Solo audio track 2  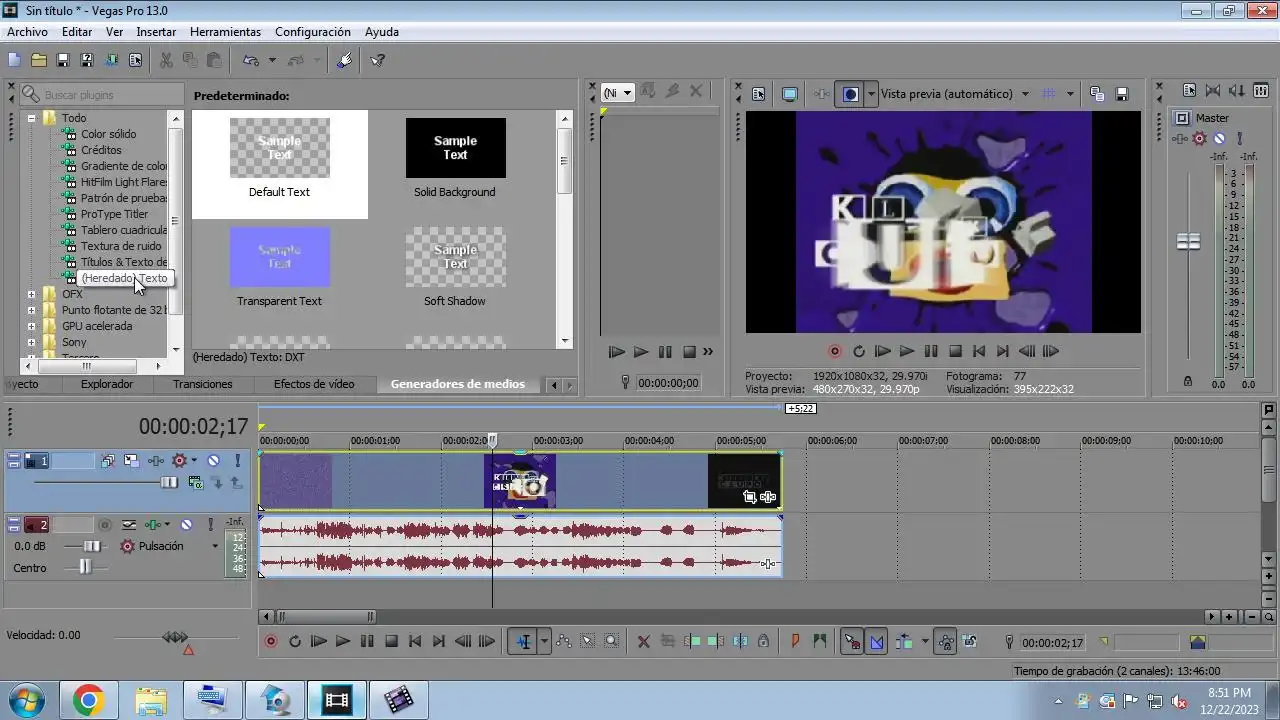(209, 524)
